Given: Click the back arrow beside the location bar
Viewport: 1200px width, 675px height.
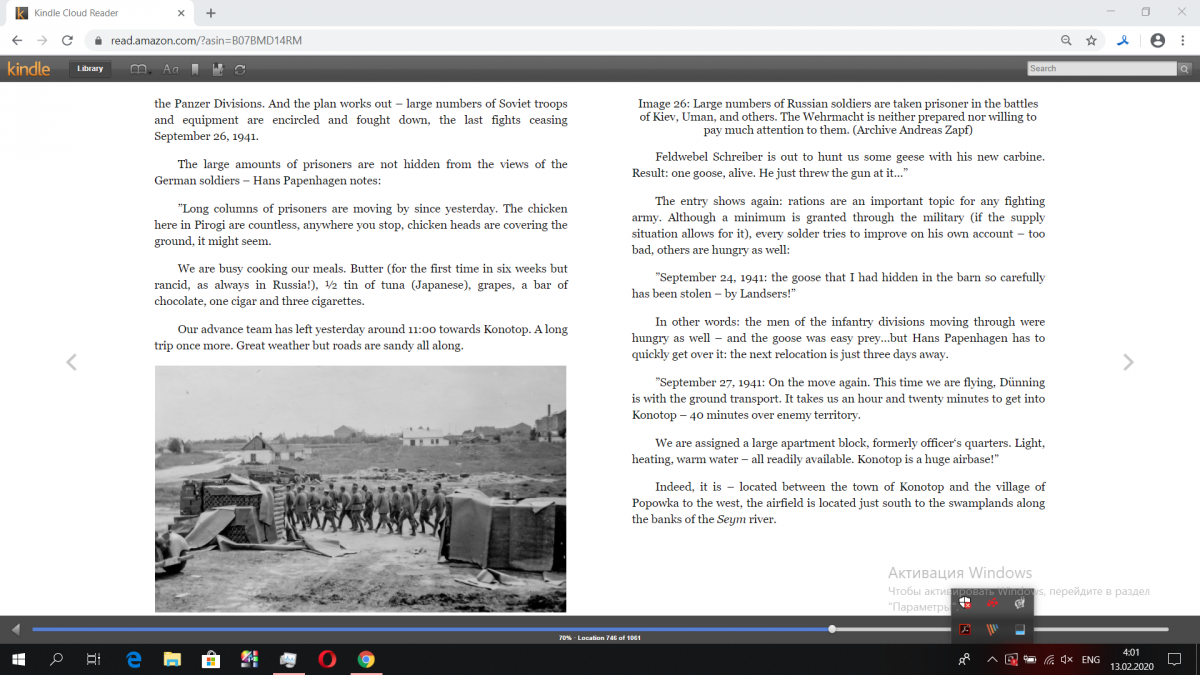Looking at the screenshot, I should click(15, 629).
